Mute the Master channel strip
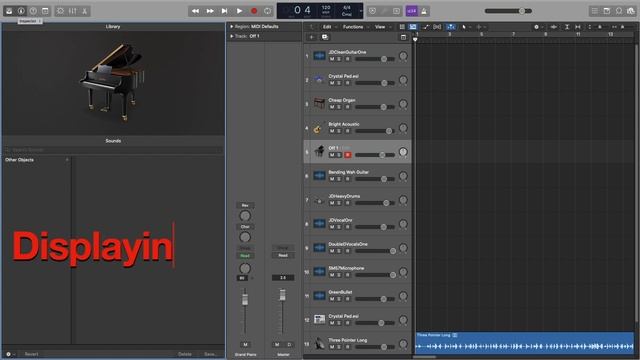 coord(277,344)
